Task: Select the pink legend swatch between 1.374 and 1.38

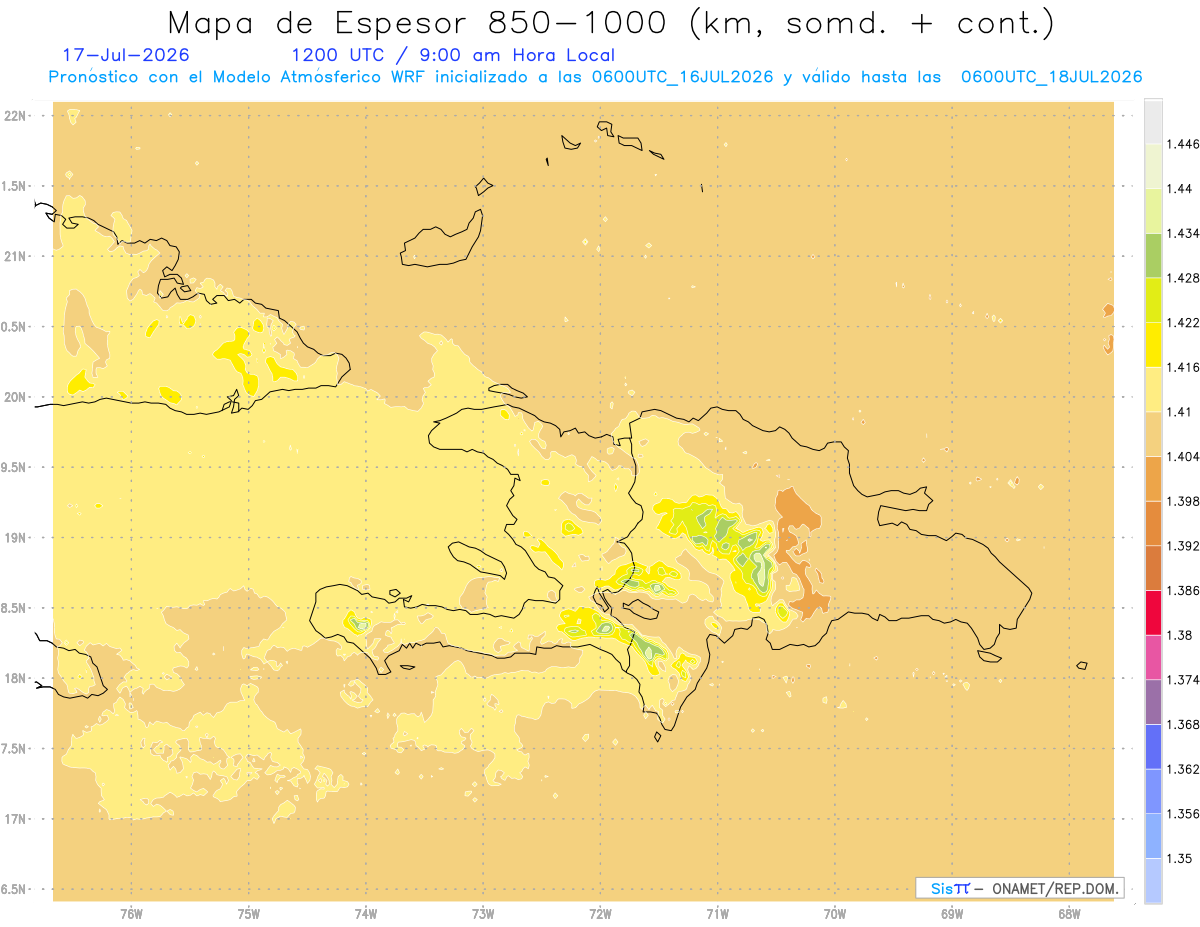Action: (1153, 657)
